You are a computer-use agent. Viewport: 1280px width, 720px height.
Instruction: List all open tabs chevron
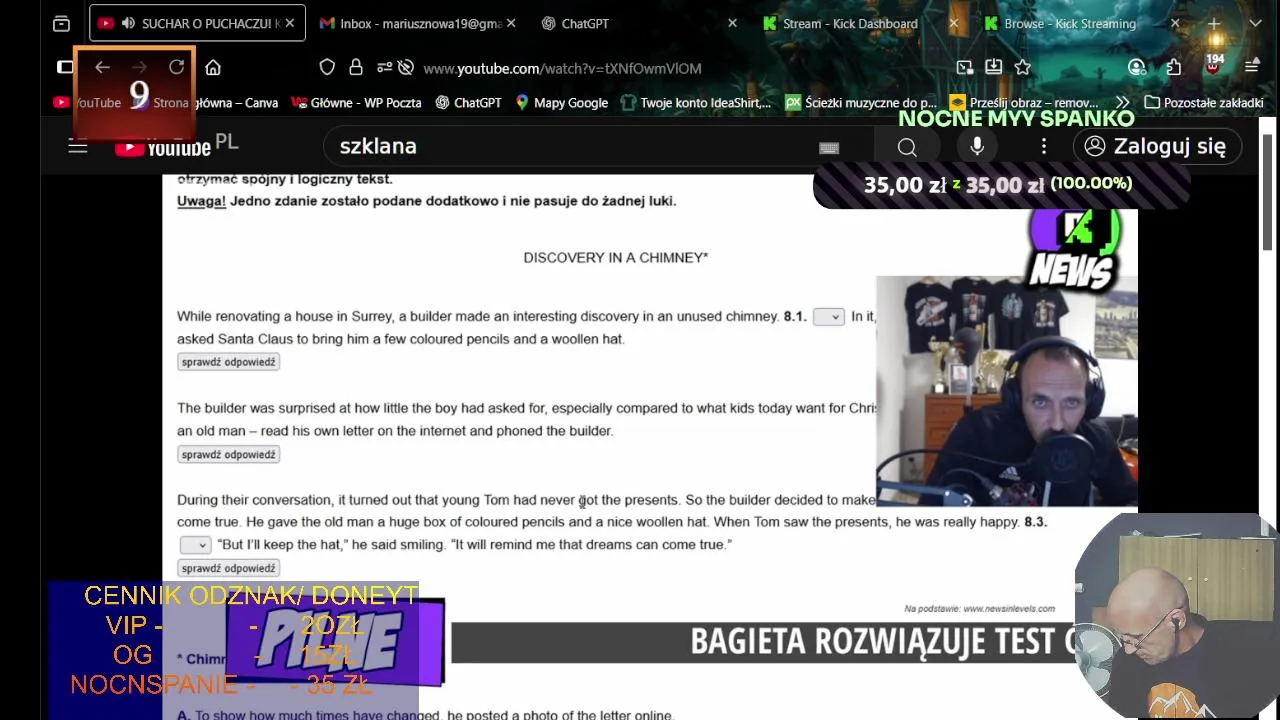pos(1255,23)
